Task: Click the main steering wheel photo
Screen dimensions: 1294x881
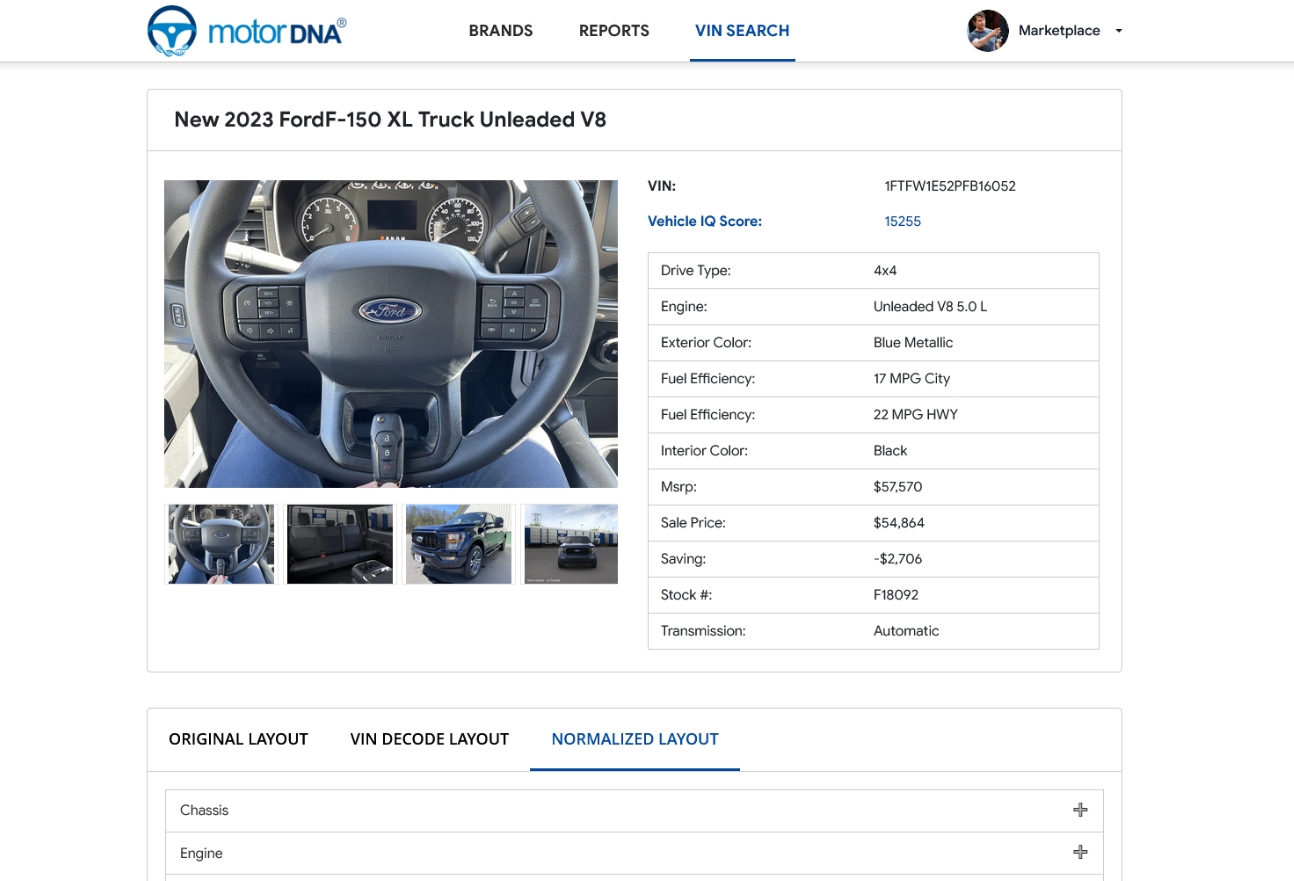Action: pyautogui.click(x=390, y=333)
